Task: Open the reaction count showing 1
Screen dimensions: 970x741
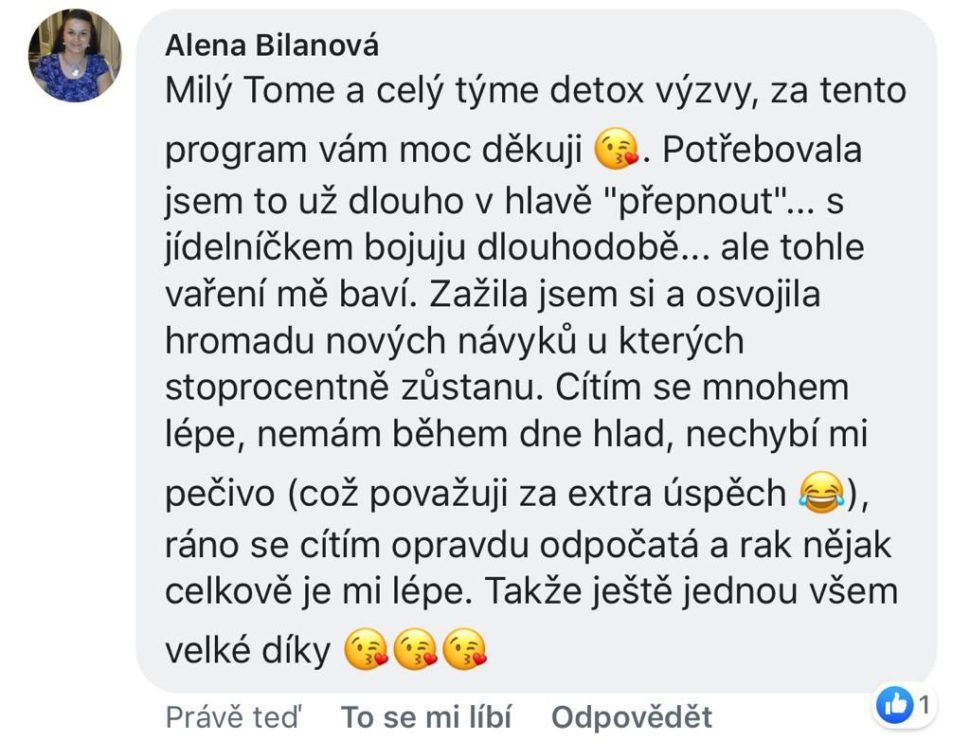Action: [924, 705]
